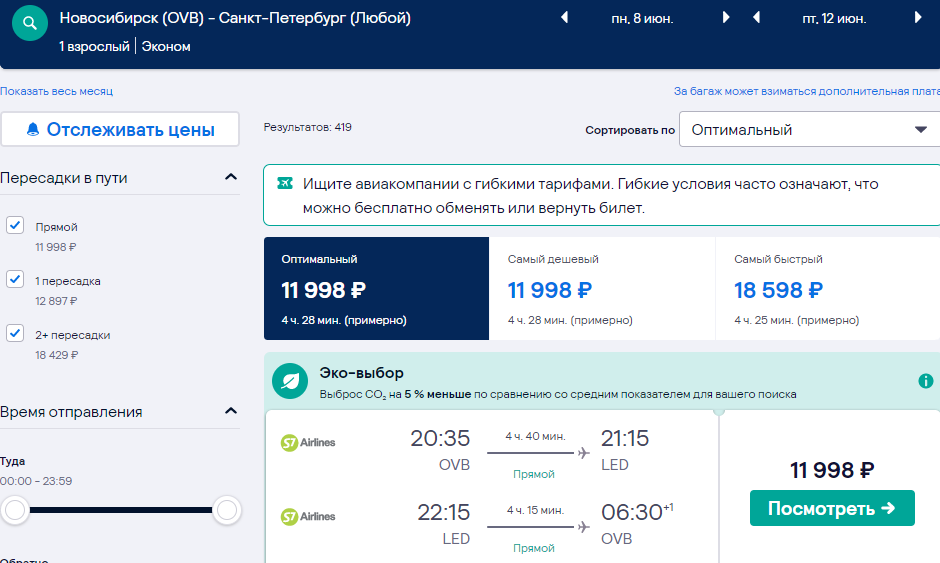
Task: Click Прямой label under 4 ч. 40 мин.
Action: (x=534, y=474)
